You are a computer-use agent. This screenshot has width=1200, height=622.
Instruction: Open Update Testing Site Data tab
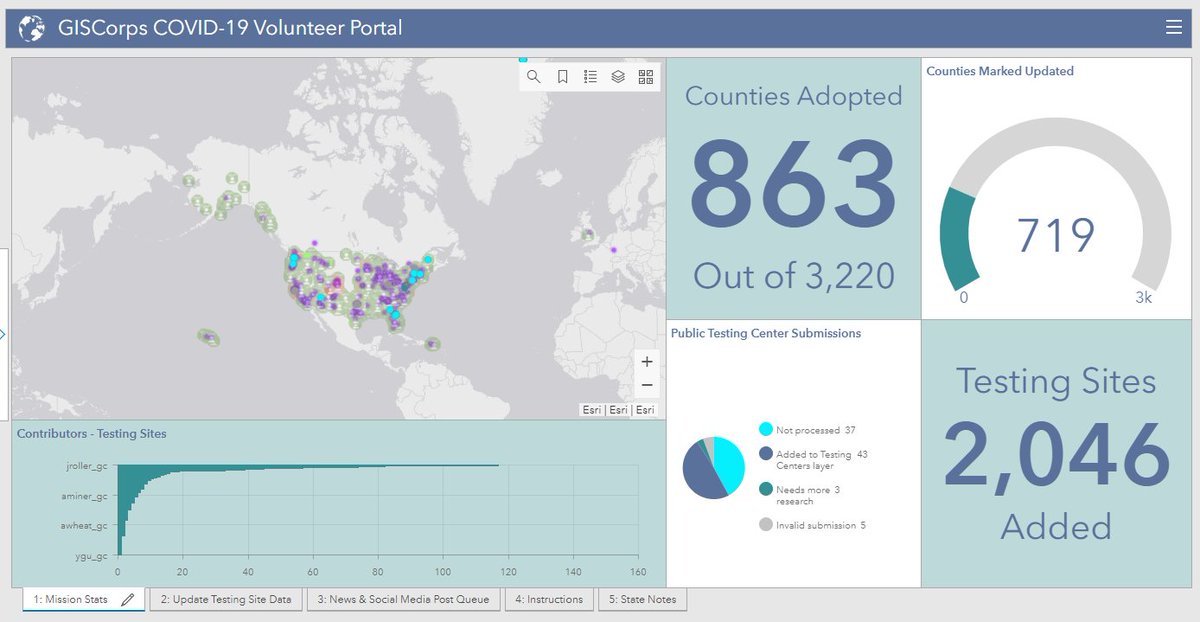227,600
